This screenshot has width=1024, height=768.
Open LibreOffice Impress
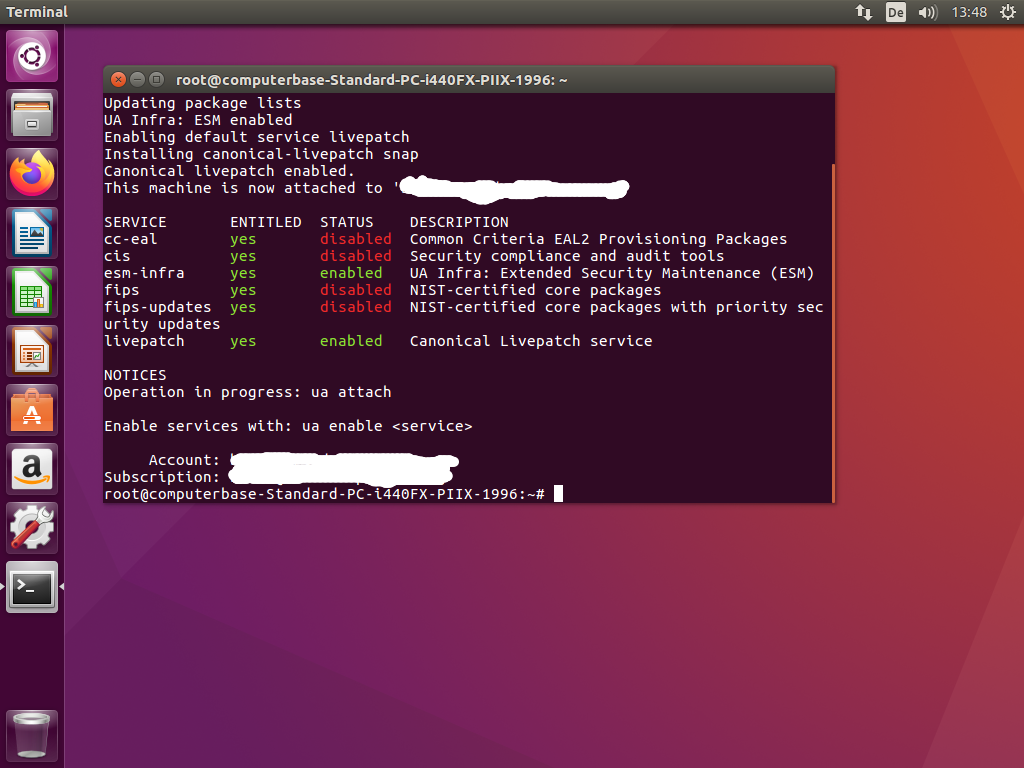32,351
